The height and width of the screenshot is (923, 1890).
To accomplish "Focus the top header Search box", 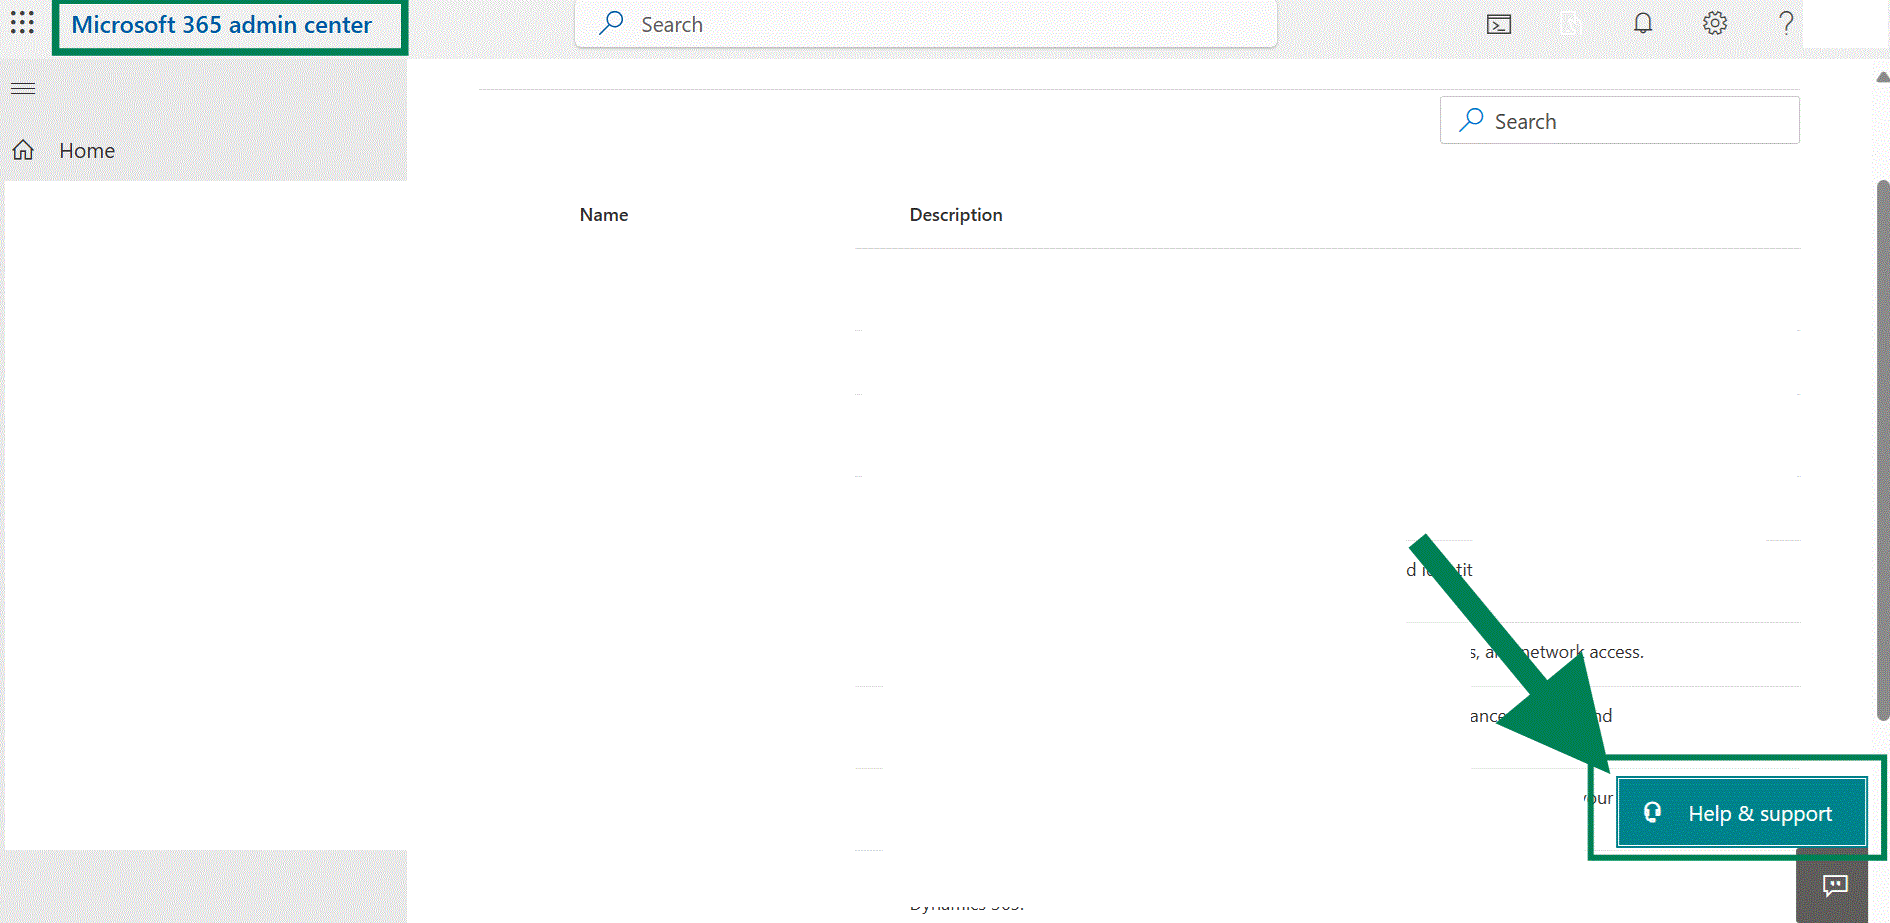I will coord(926,24).
